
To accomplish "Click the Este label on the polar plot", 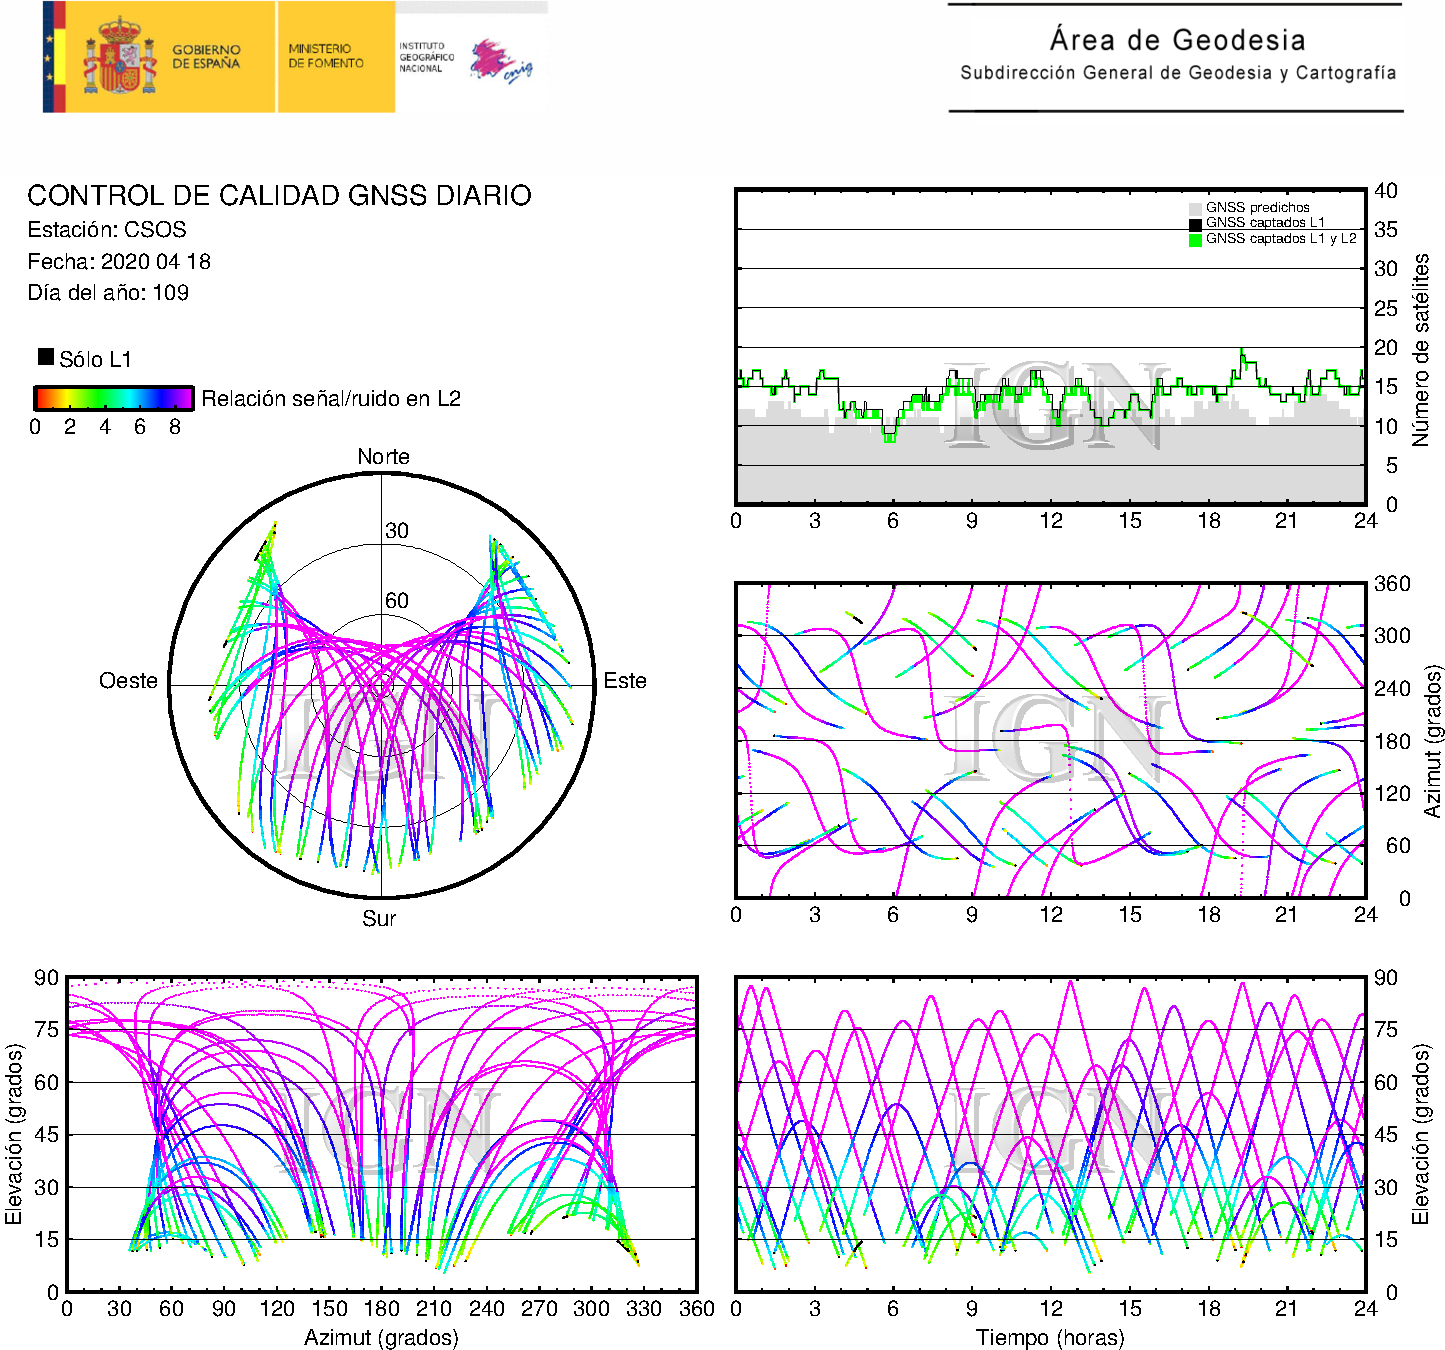I will [625, 681].
